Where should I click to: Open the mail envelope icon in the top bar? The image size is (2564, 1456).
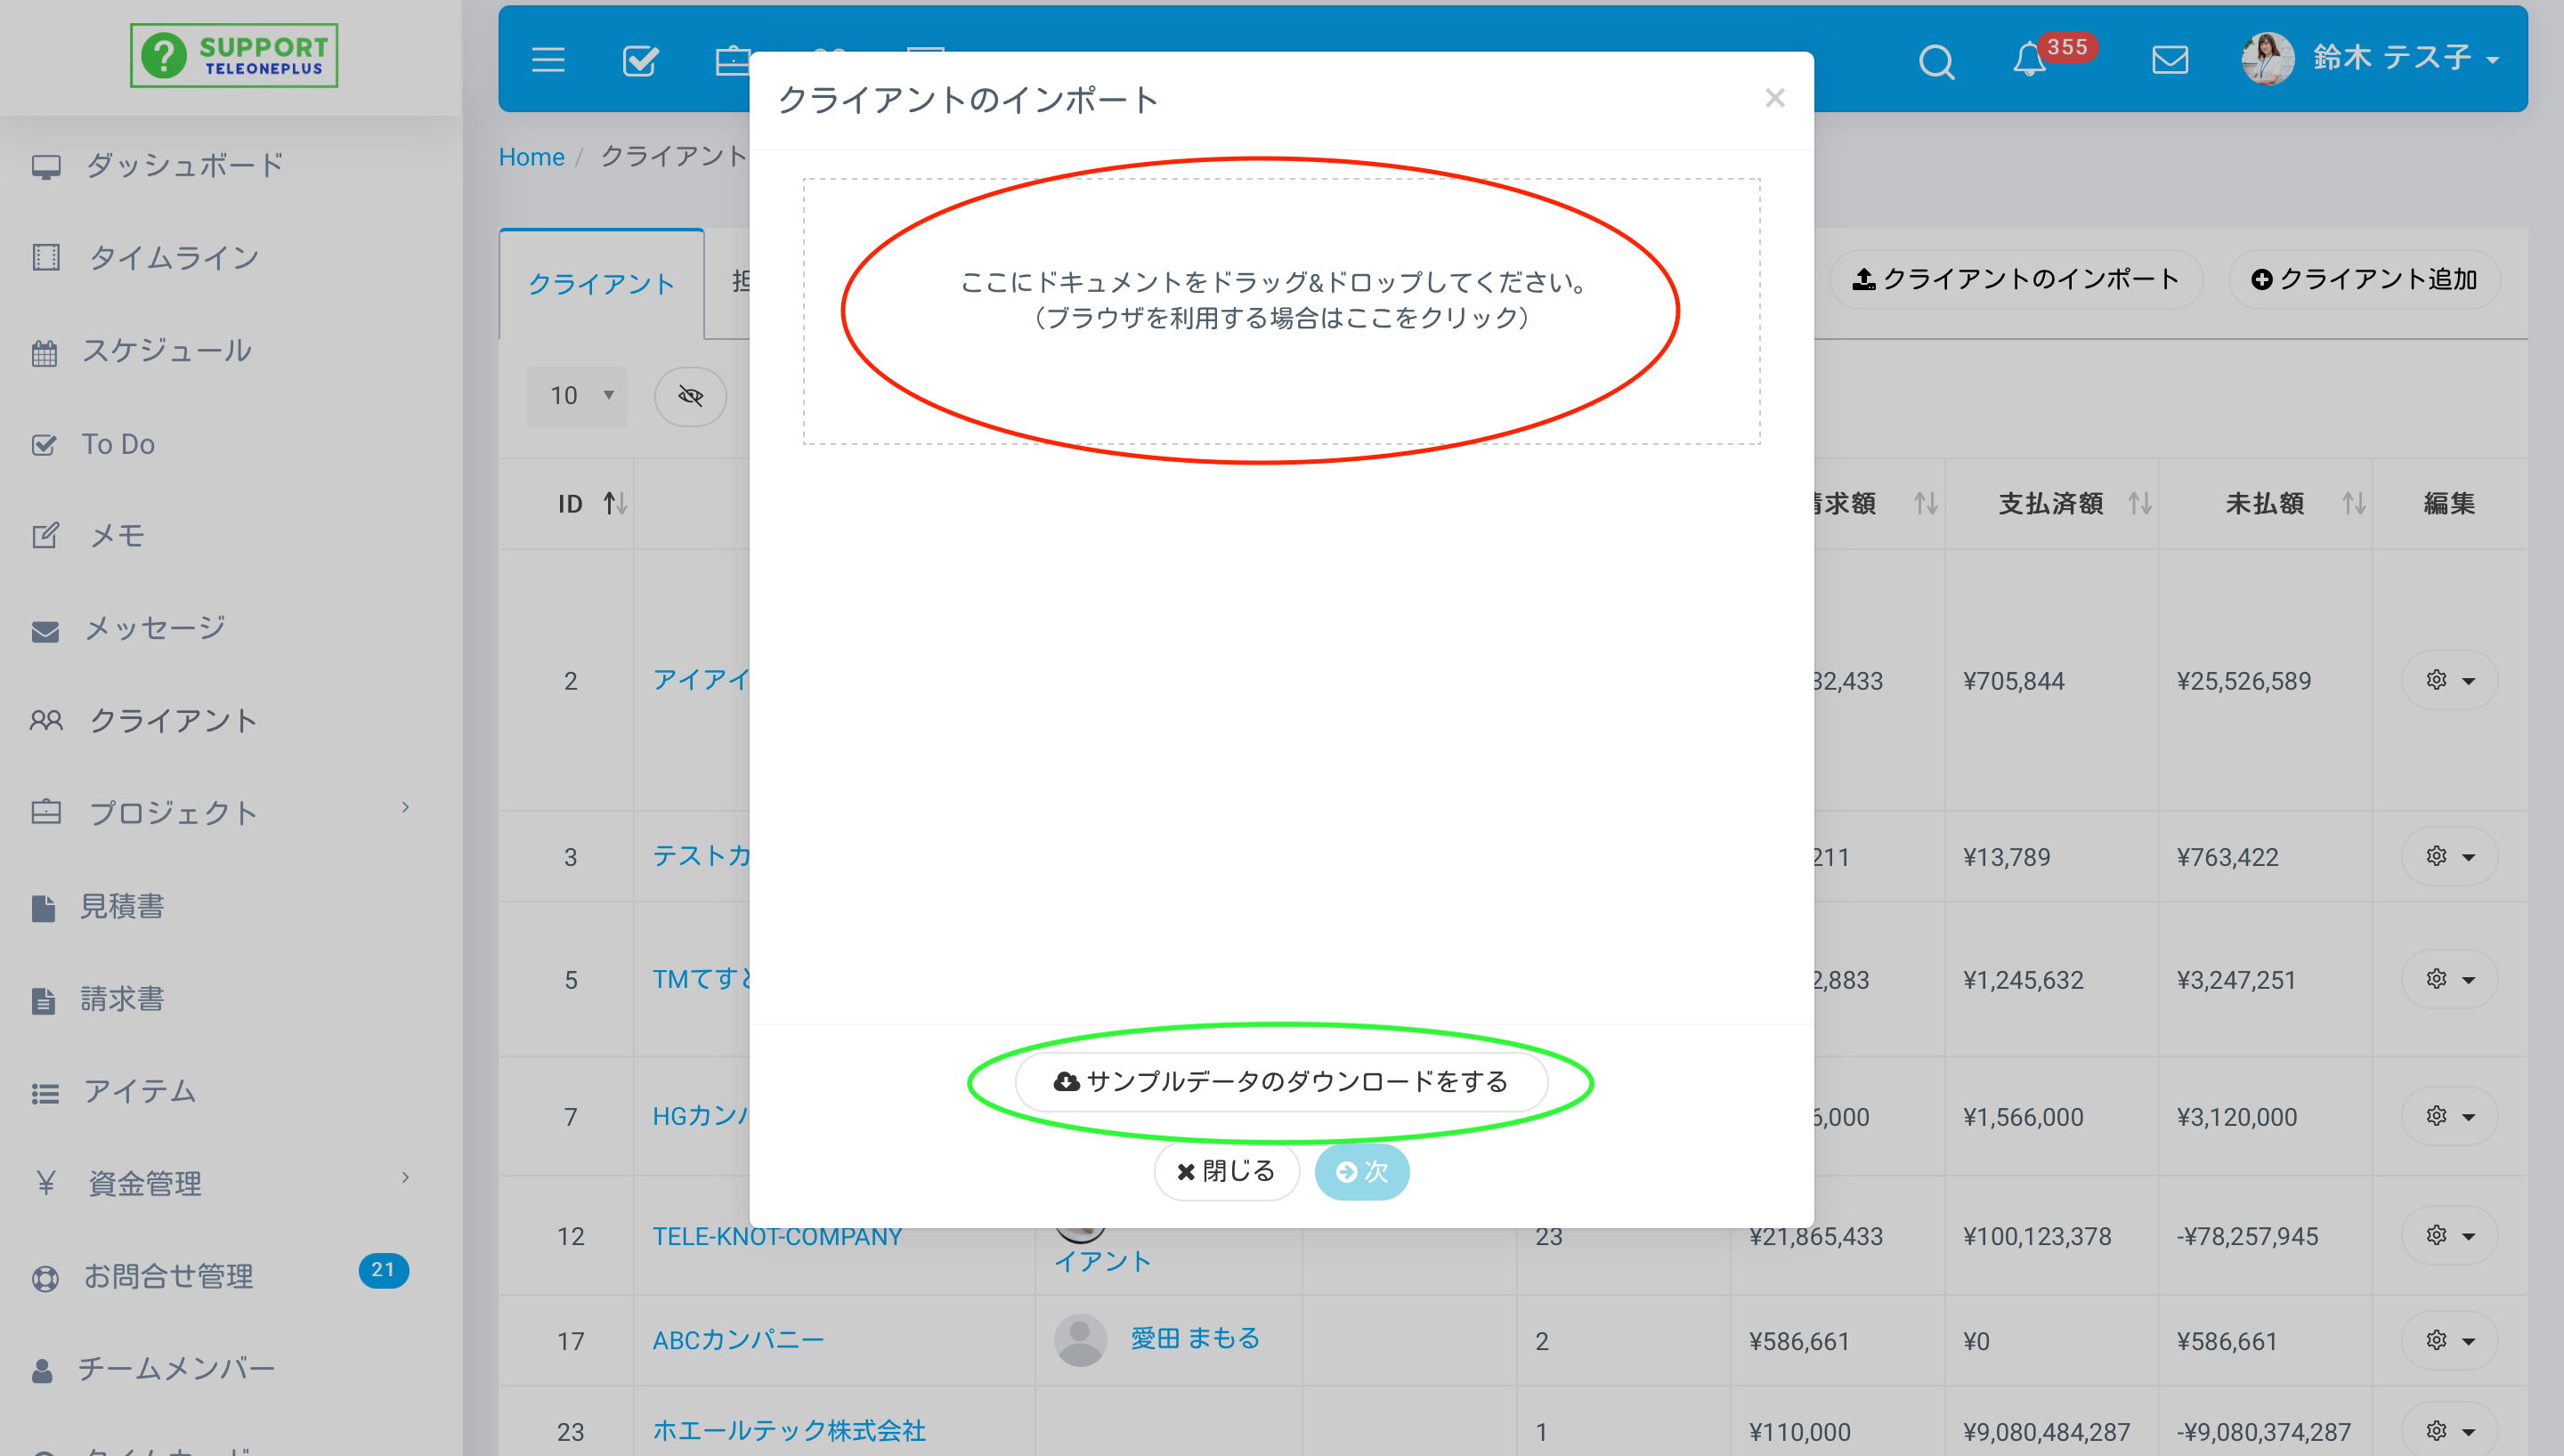pos(2170,59)
